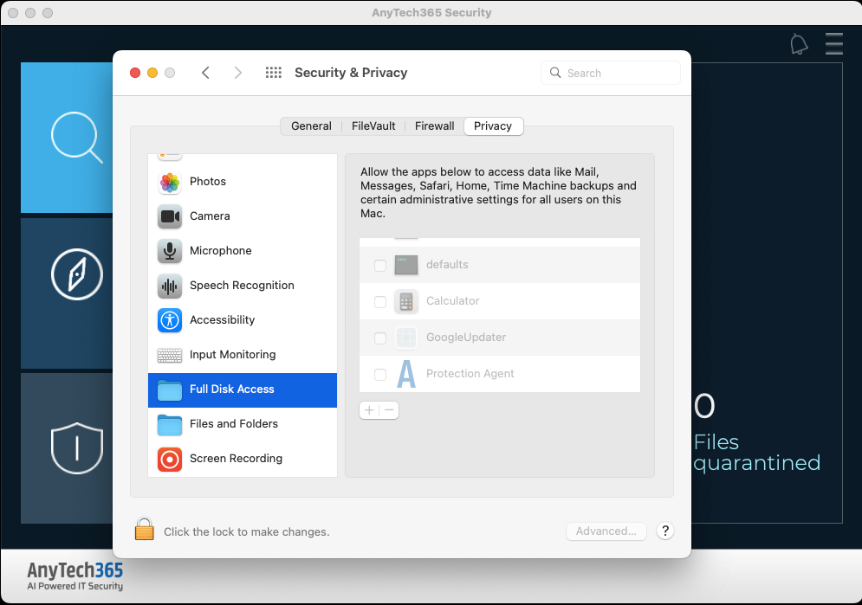Select the Screen Recording label
This screenshot has height=605, width=862.
(236, 458)
